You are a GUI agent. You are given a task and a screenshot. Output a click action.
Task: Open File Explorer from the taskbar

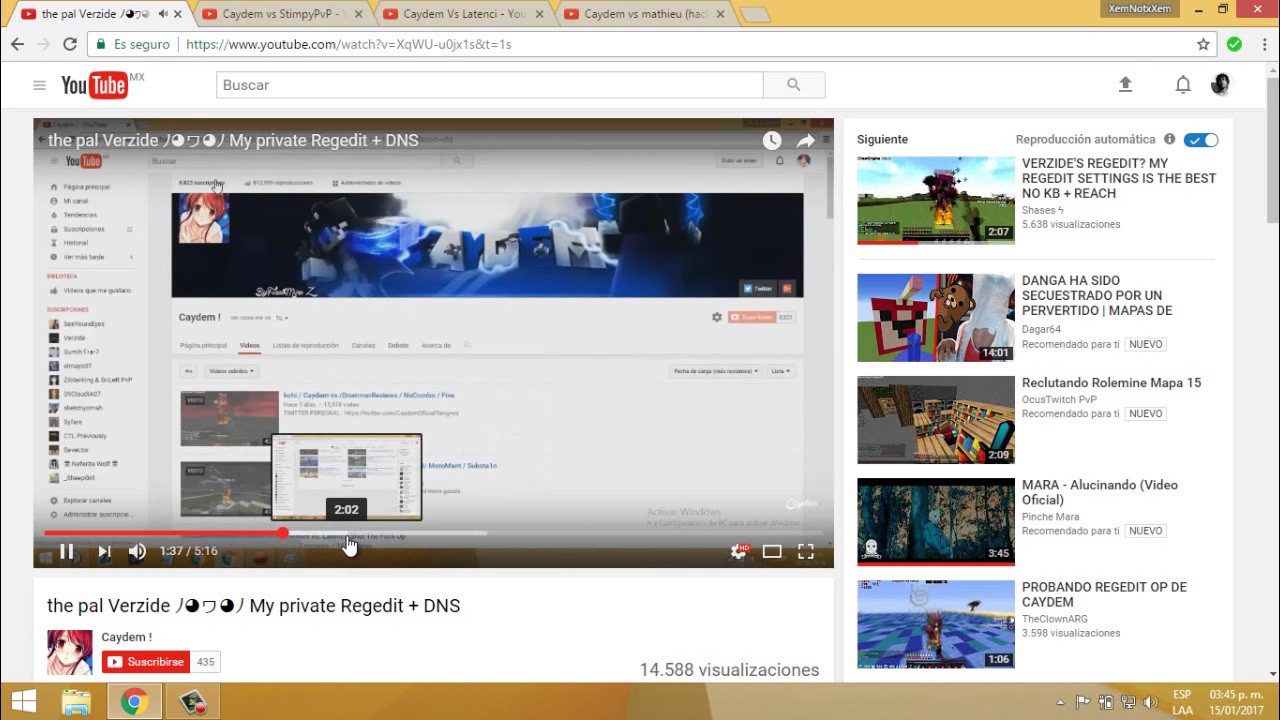[x=77, y=702]
